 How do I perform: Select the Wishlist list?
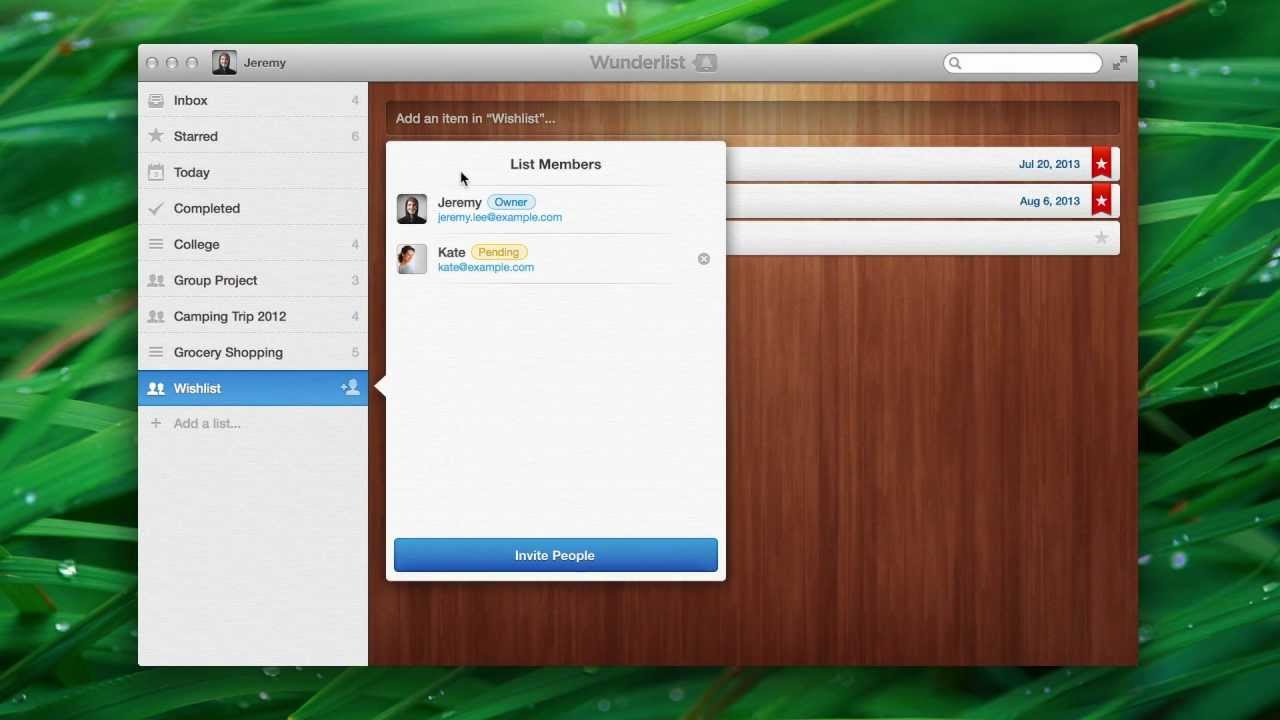(x=253, y=388)
